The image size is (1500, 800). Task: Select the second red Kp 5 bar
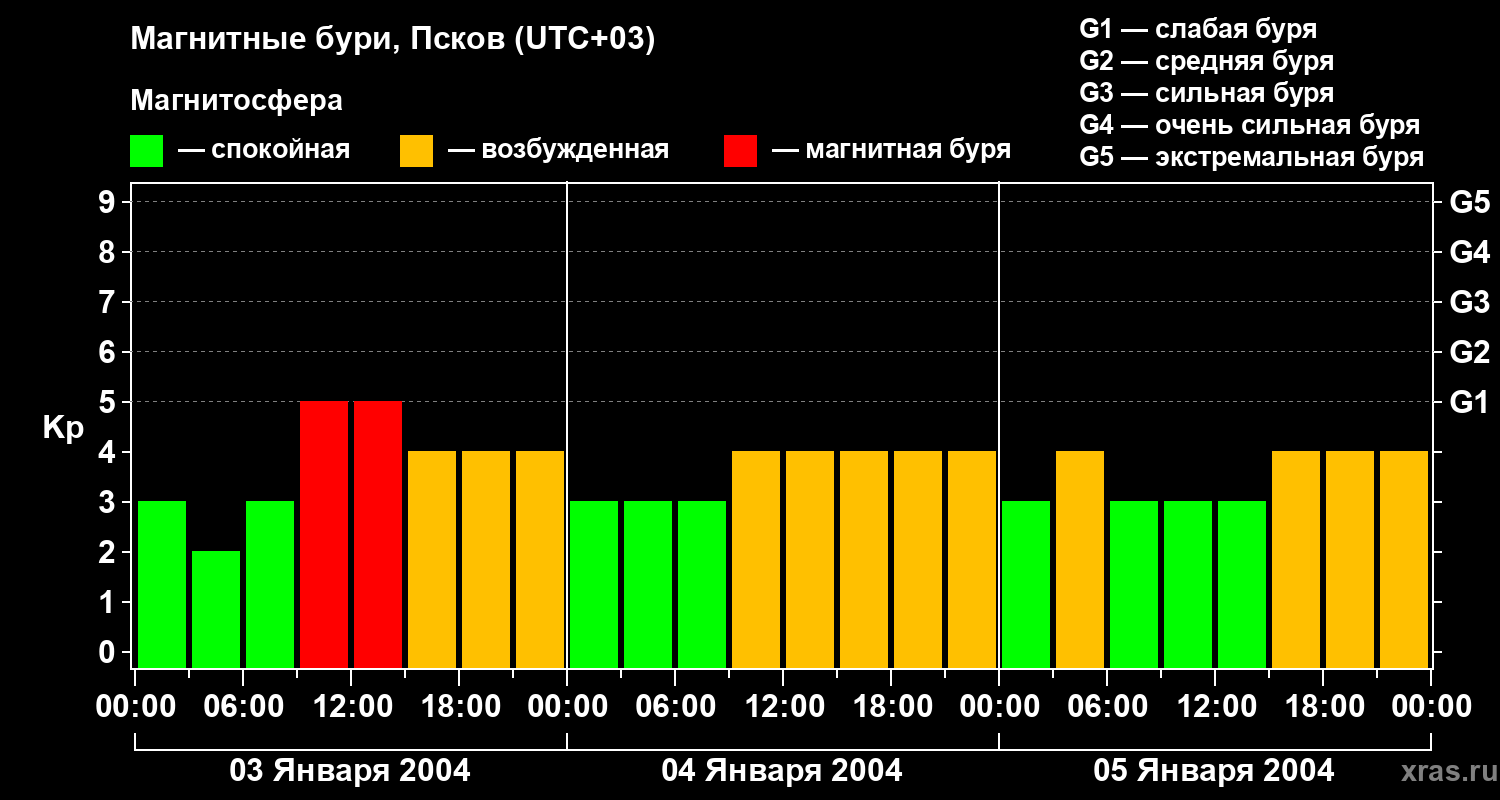tap(378, 534)
